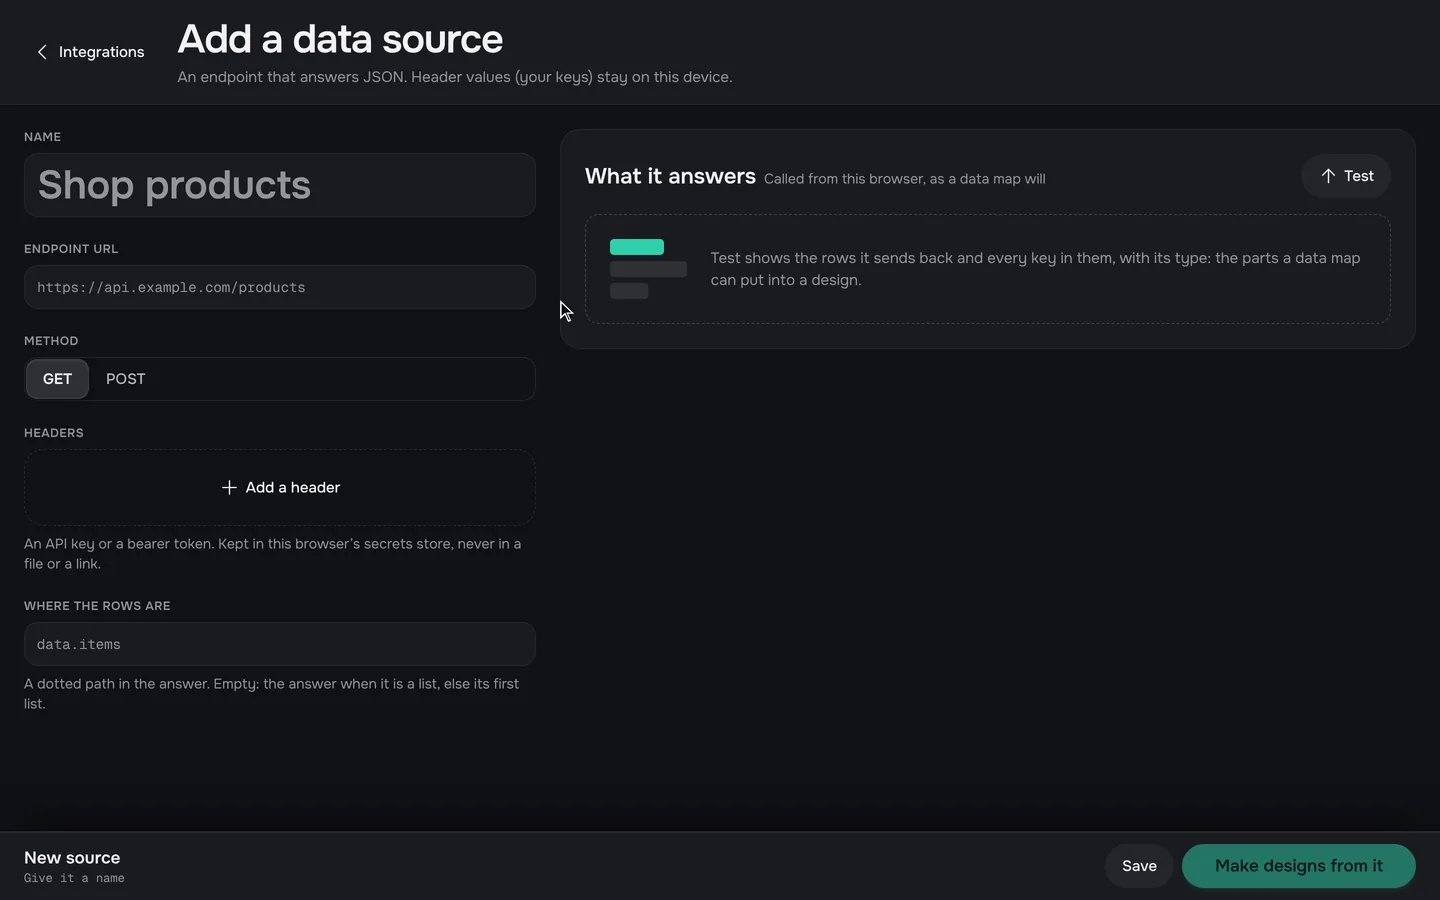This screenshot has height=900, width=1440.
Task: Click the 'What it answers' heading
Action: pyautogui.click(x=670, y=176)
